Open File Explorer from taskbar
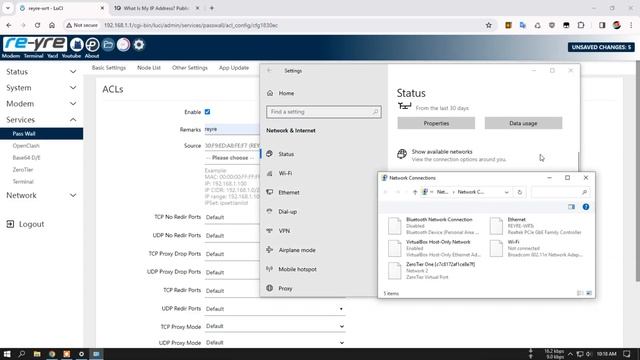The width and height of the screenshot is (640, 360). [37, 354]
